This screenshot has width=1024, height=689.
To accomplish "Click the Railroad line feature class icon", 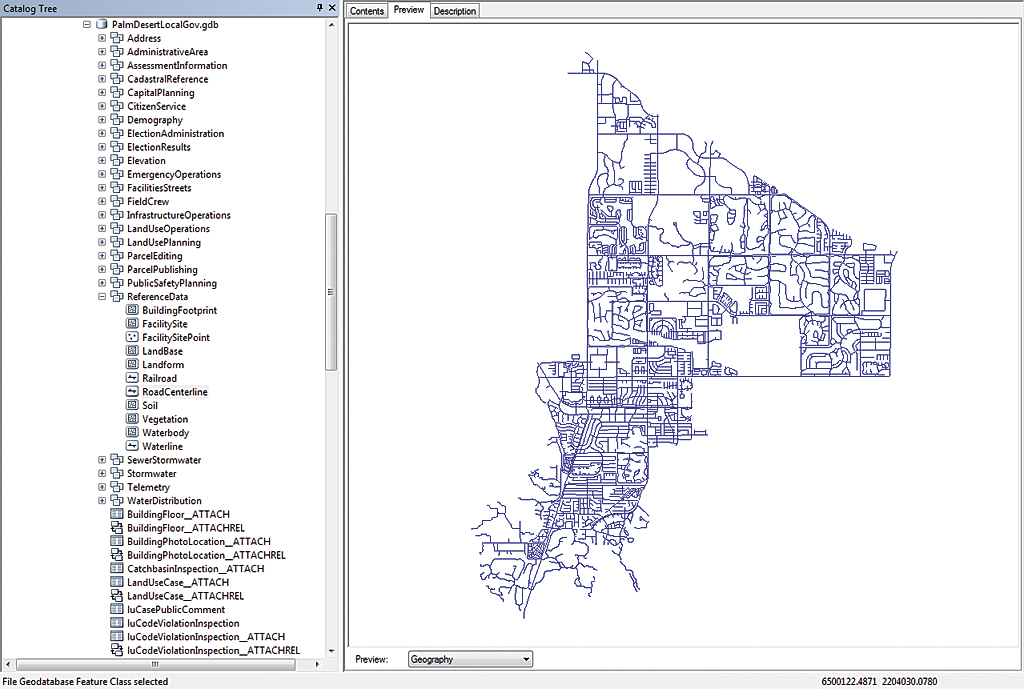I will tap(132, 378).
